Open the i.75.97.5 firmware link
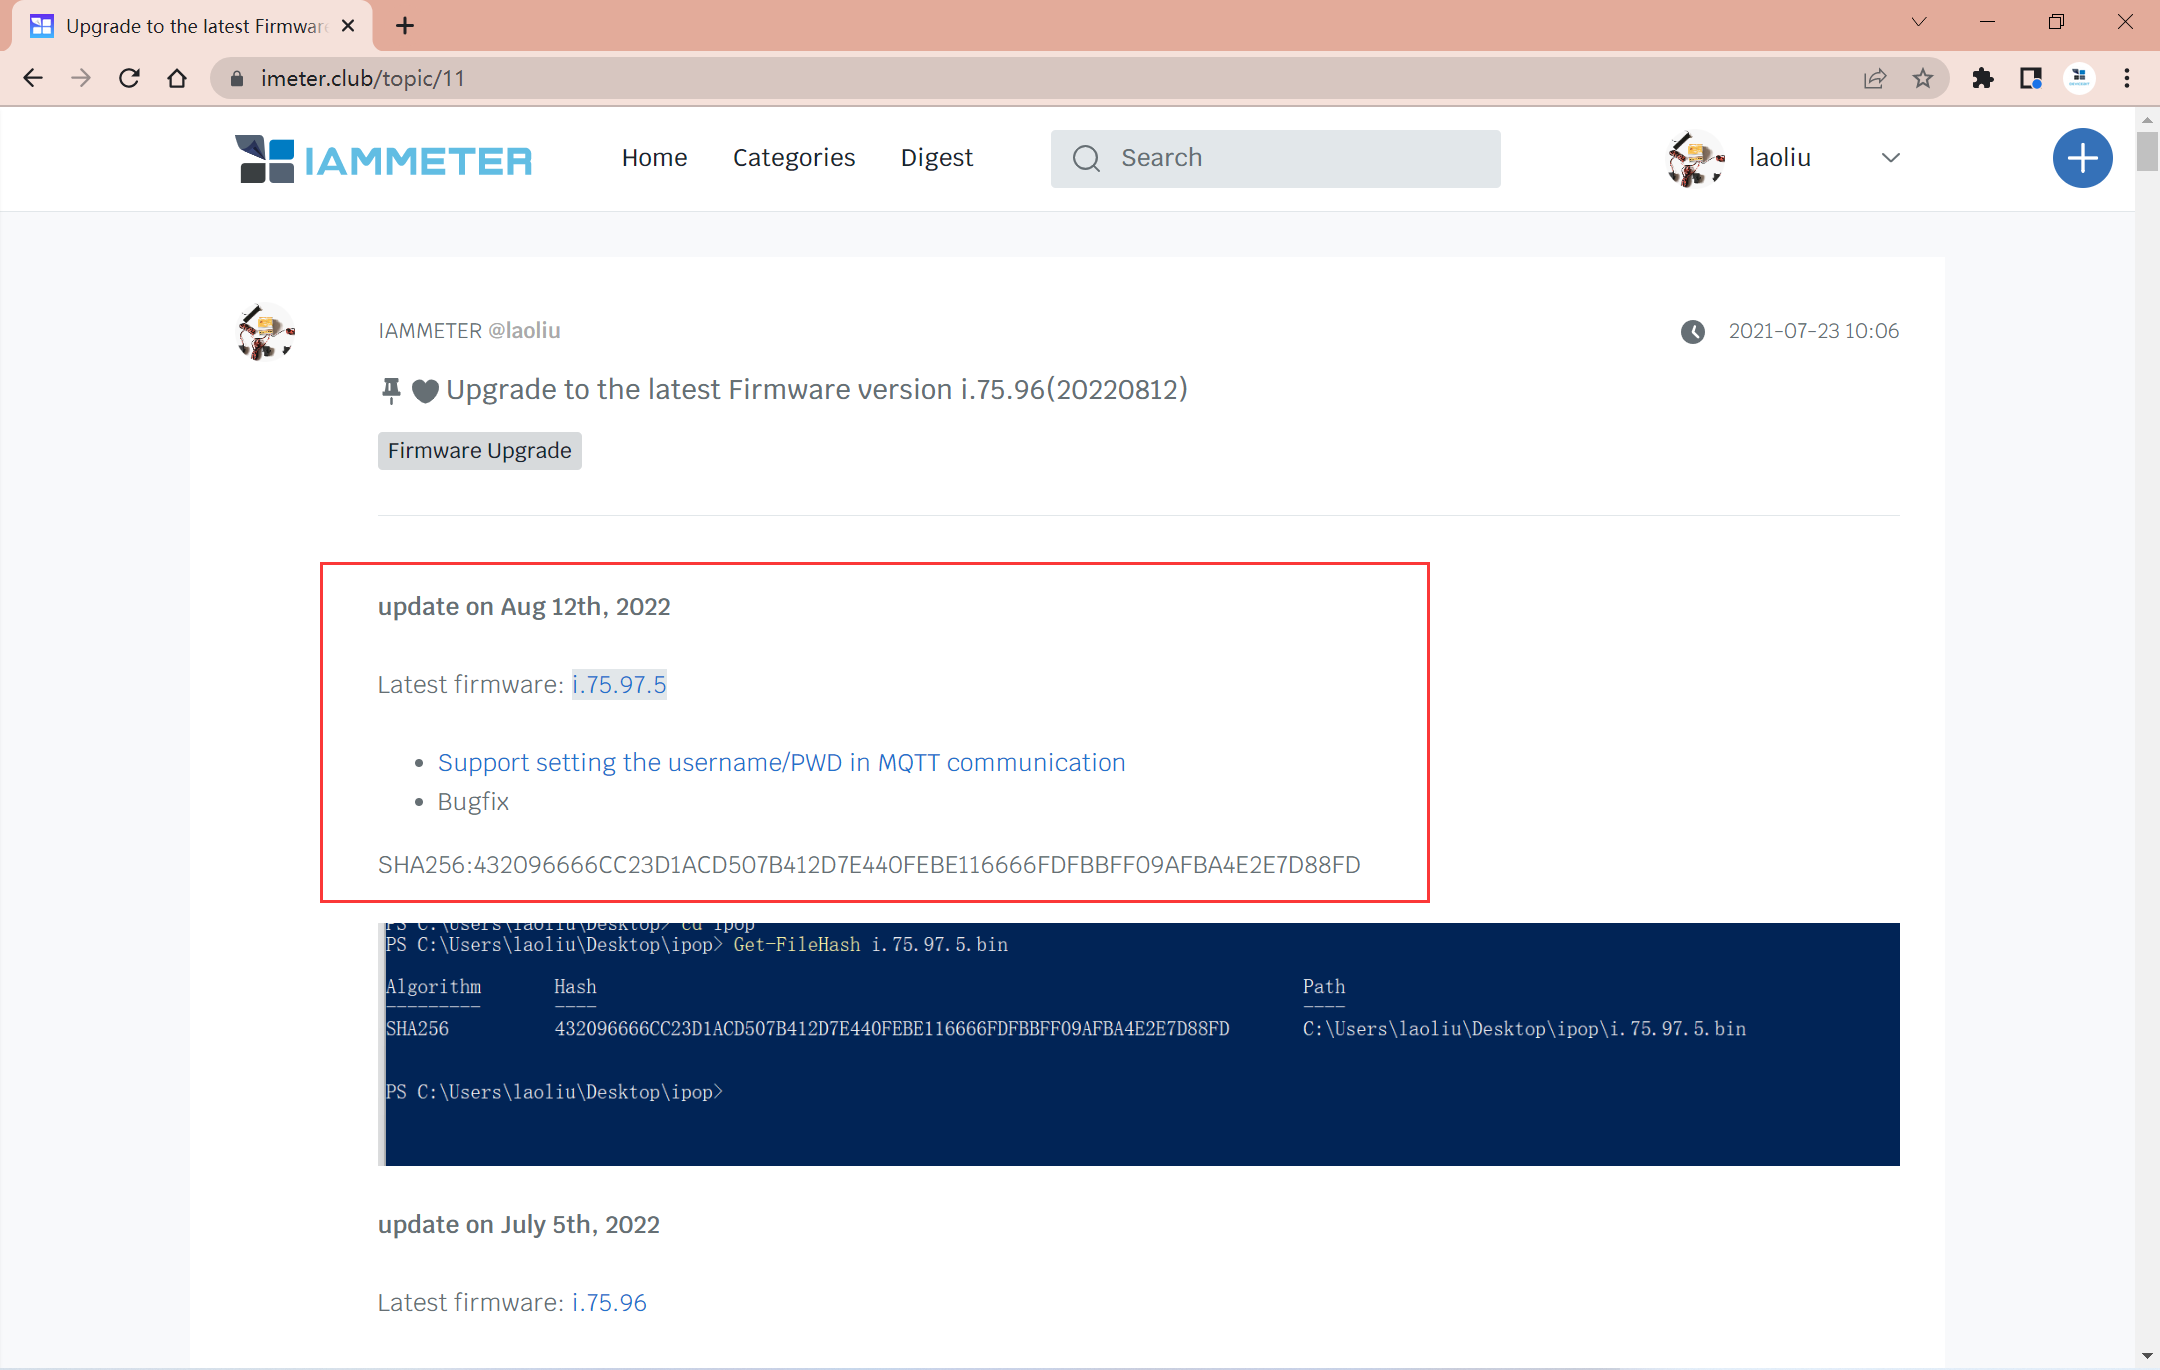 619,685
